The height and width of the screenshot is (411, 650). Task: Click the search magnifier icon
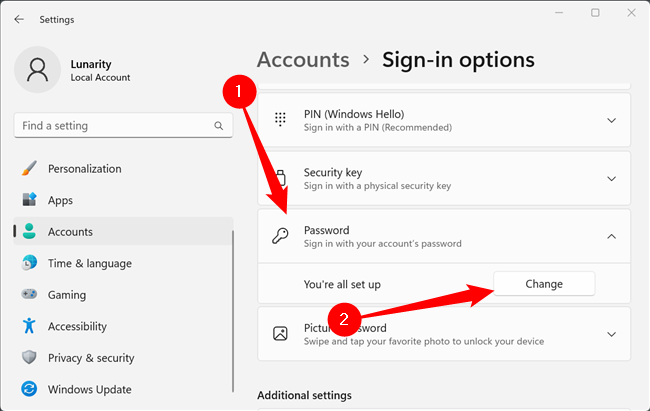(x=218, y=126)
